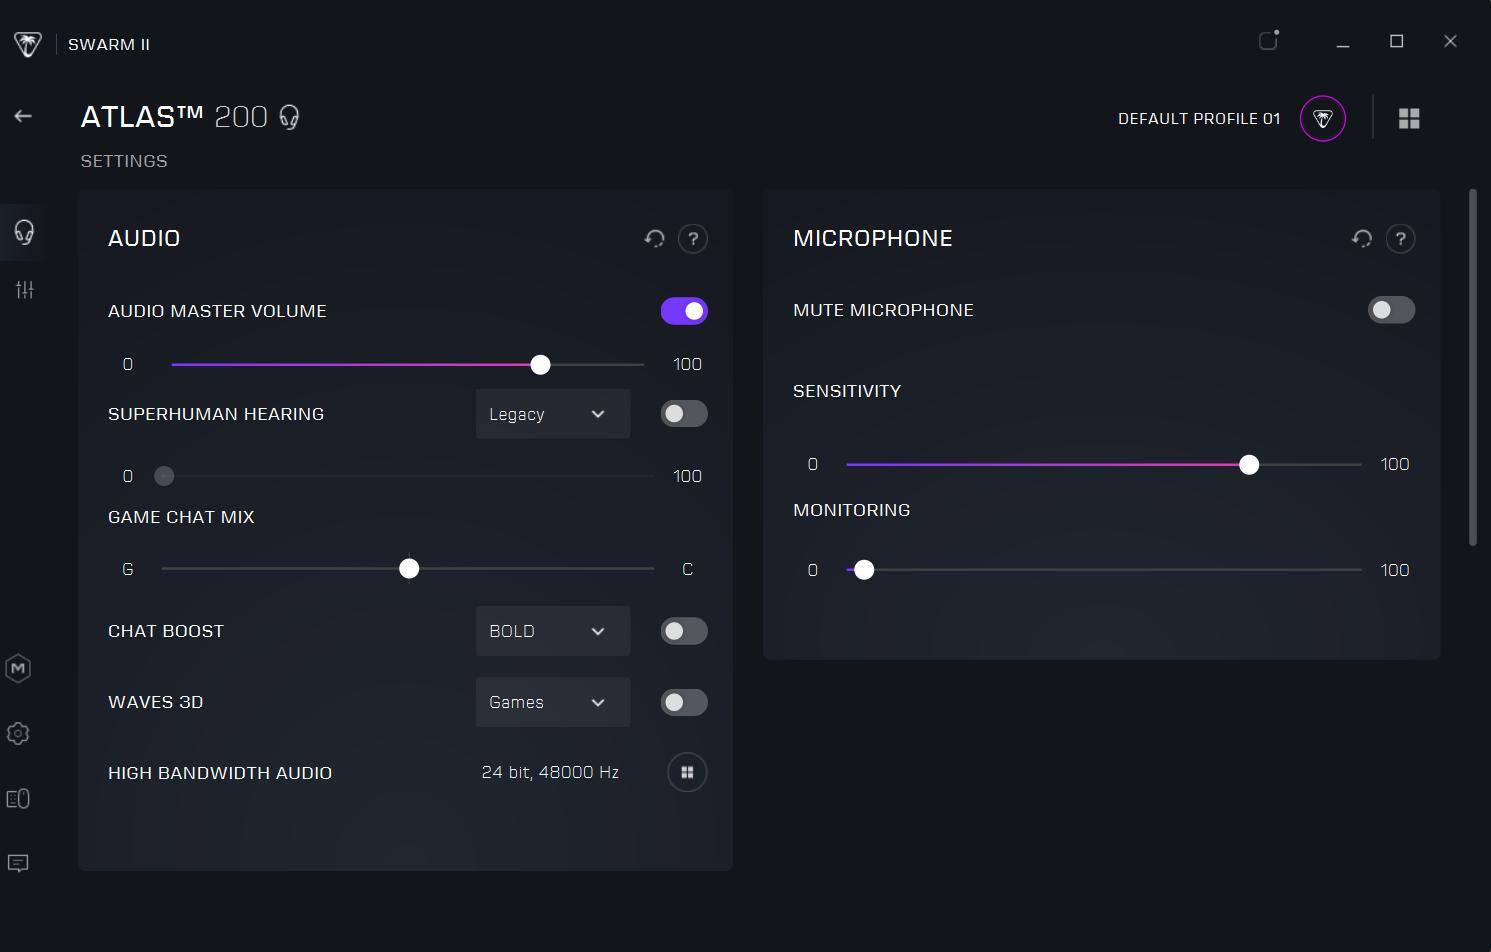Reset Audio settings to default
The width and height of the screenshot is (1491, 952).
click(654, 238)
